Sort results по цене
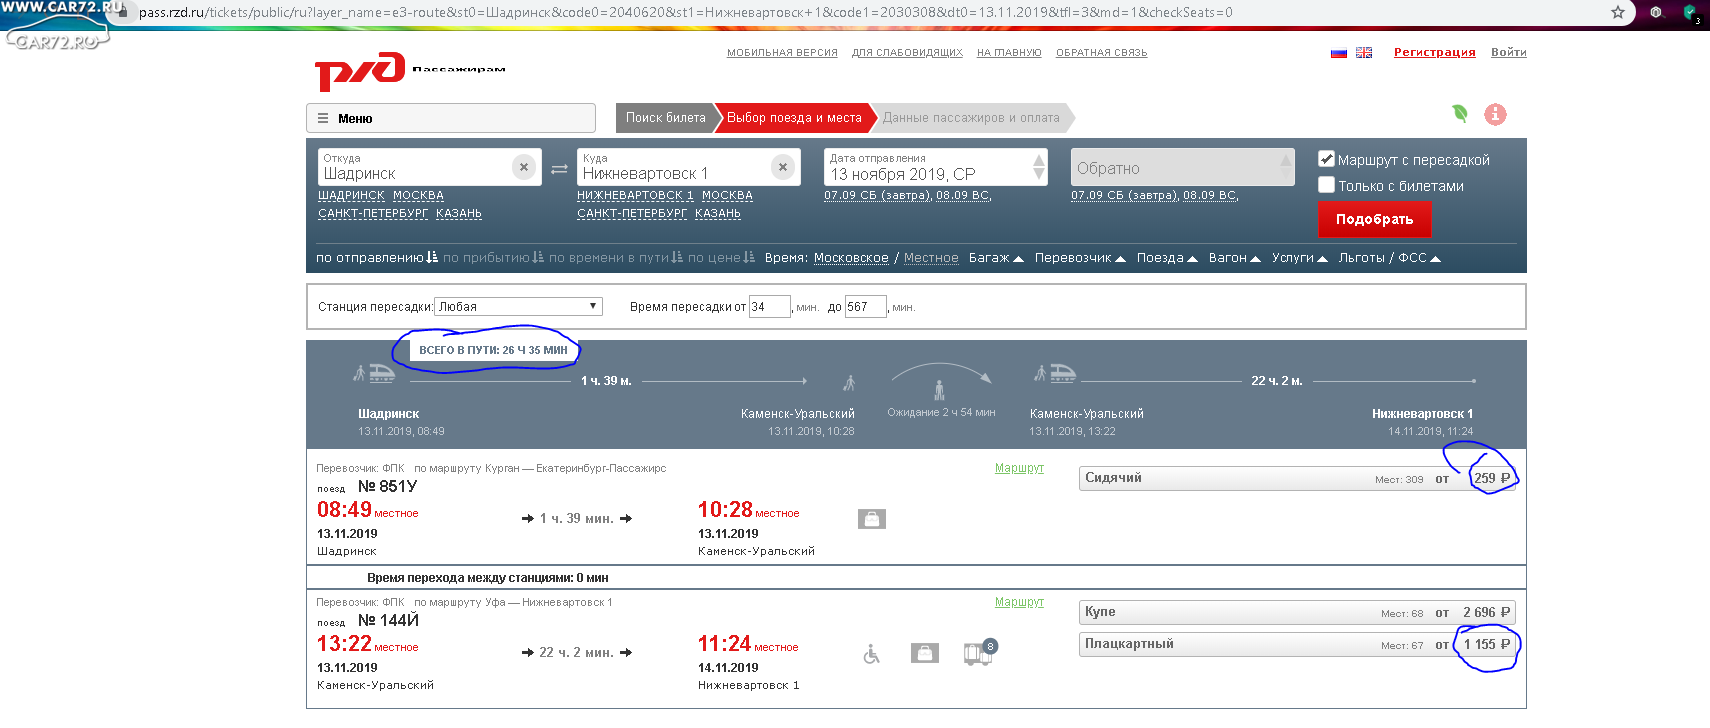 (721, 258)
